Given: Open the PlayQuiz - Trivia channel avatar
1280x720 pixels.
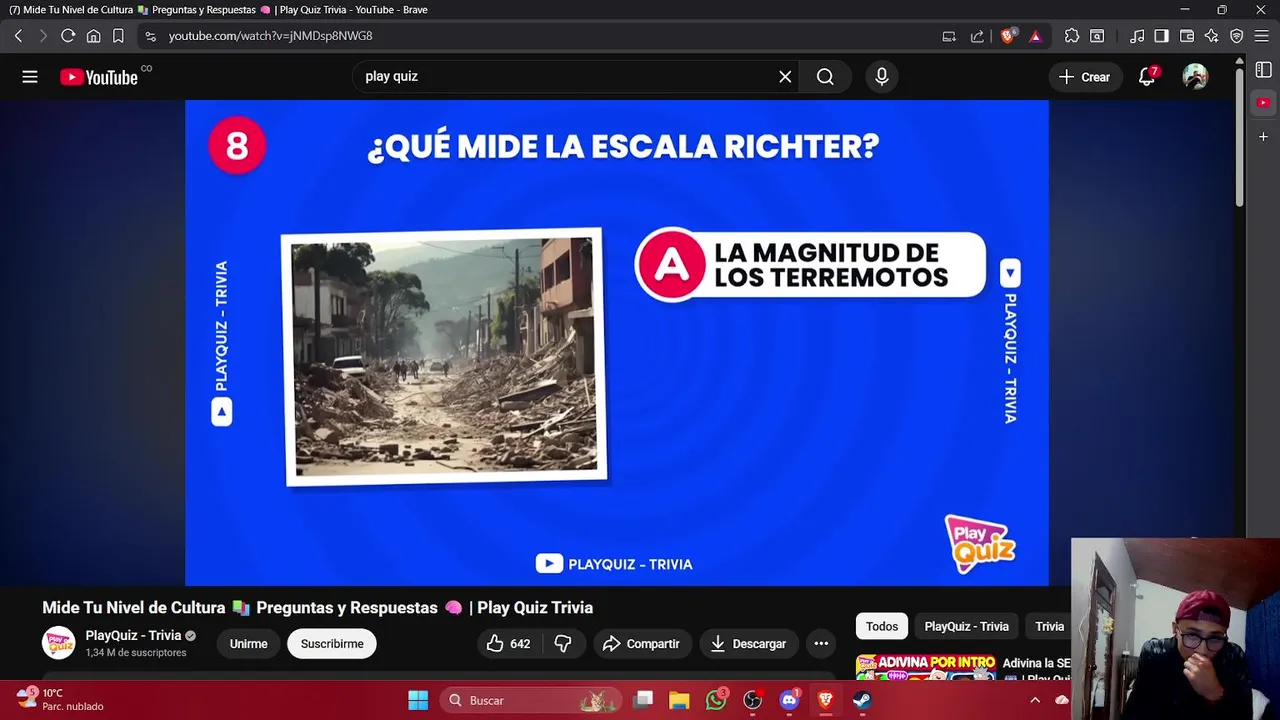Looking at the screenshot, I should click(x=59, y=643).
